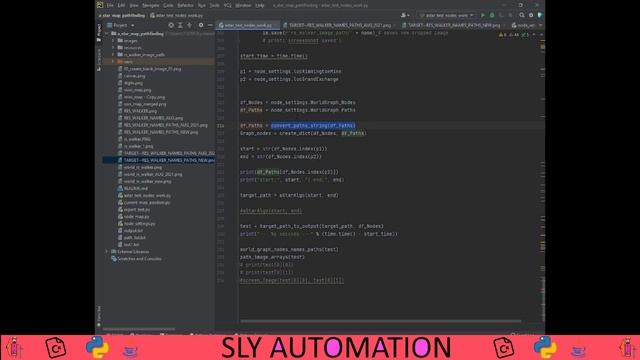640x360 pixels.
Task: Select output.txt in project tree
Action: (133, 231)
